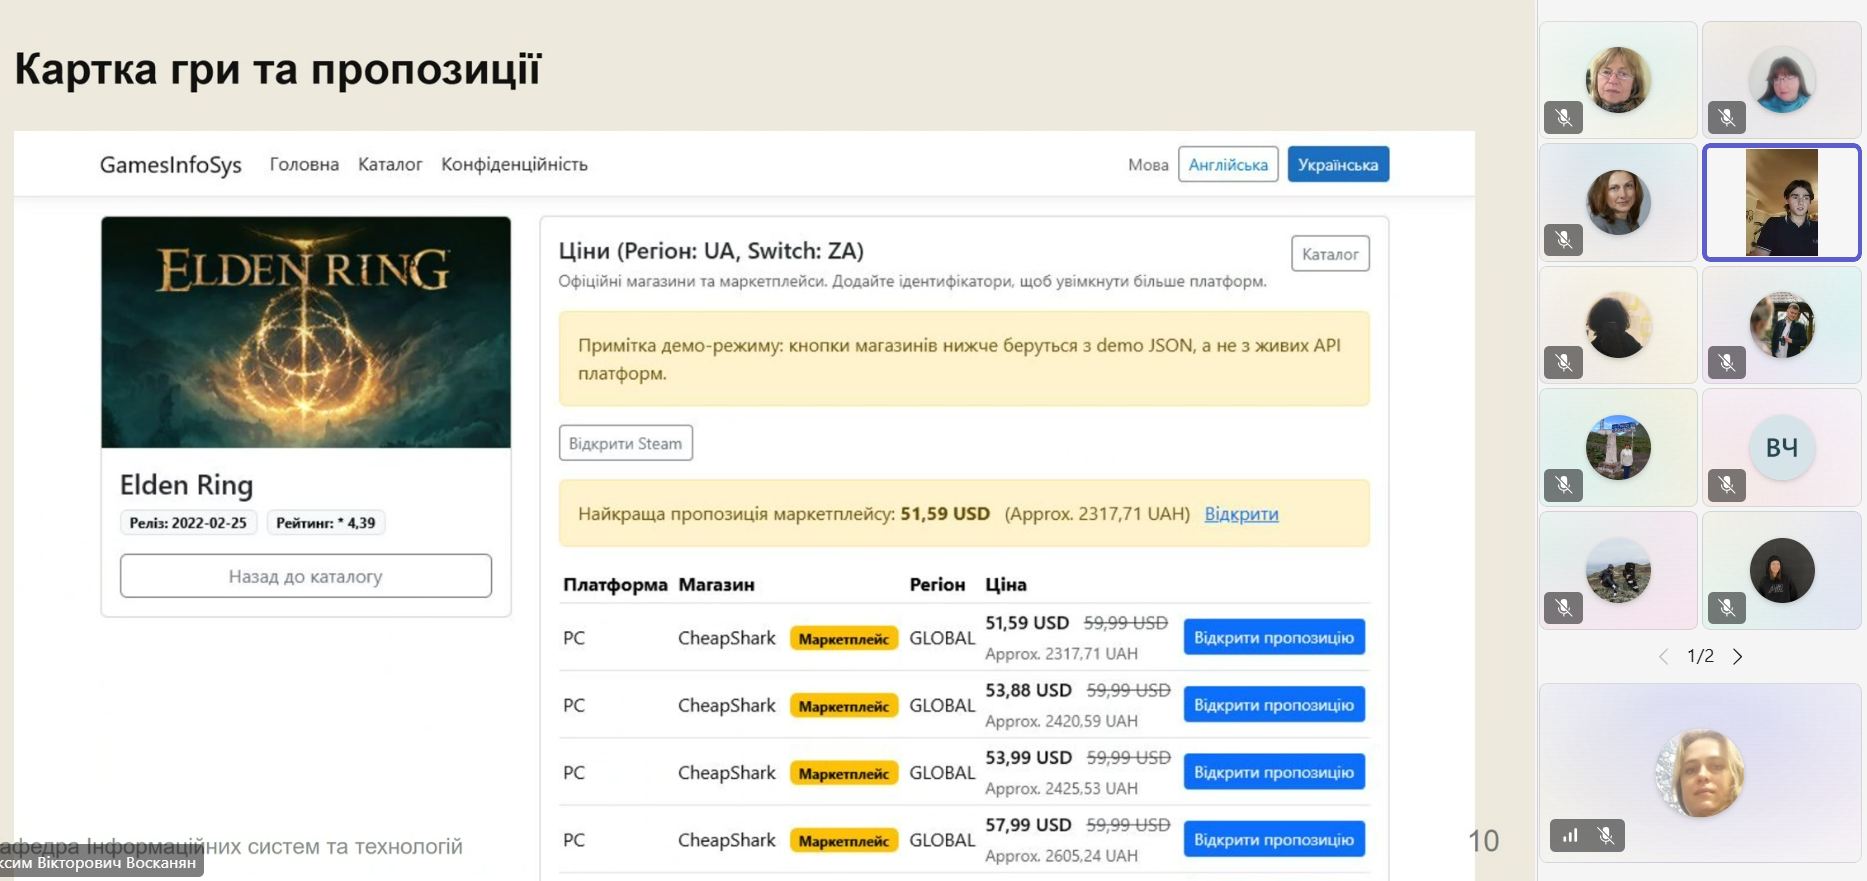Screen dimensions: 1867x881
Task: Click the 57,99 USD price text
Action: pos(1028,825)
